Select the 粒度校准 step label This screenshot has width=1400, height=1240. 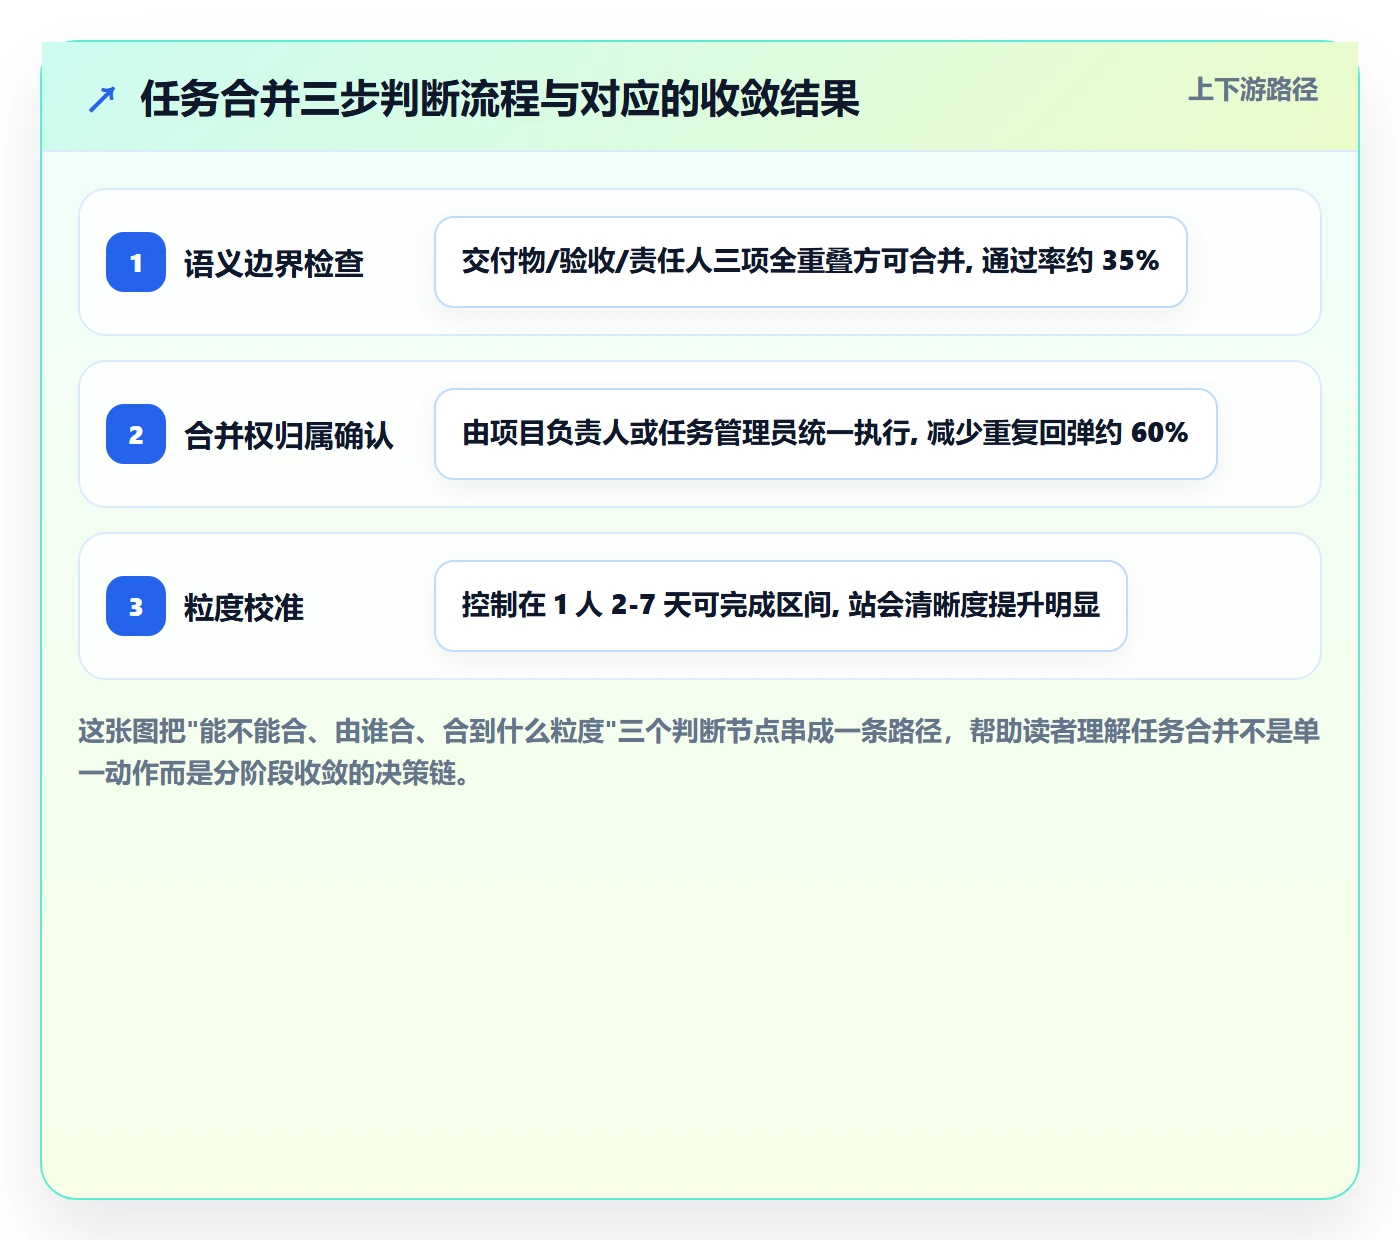coord(244,607)
